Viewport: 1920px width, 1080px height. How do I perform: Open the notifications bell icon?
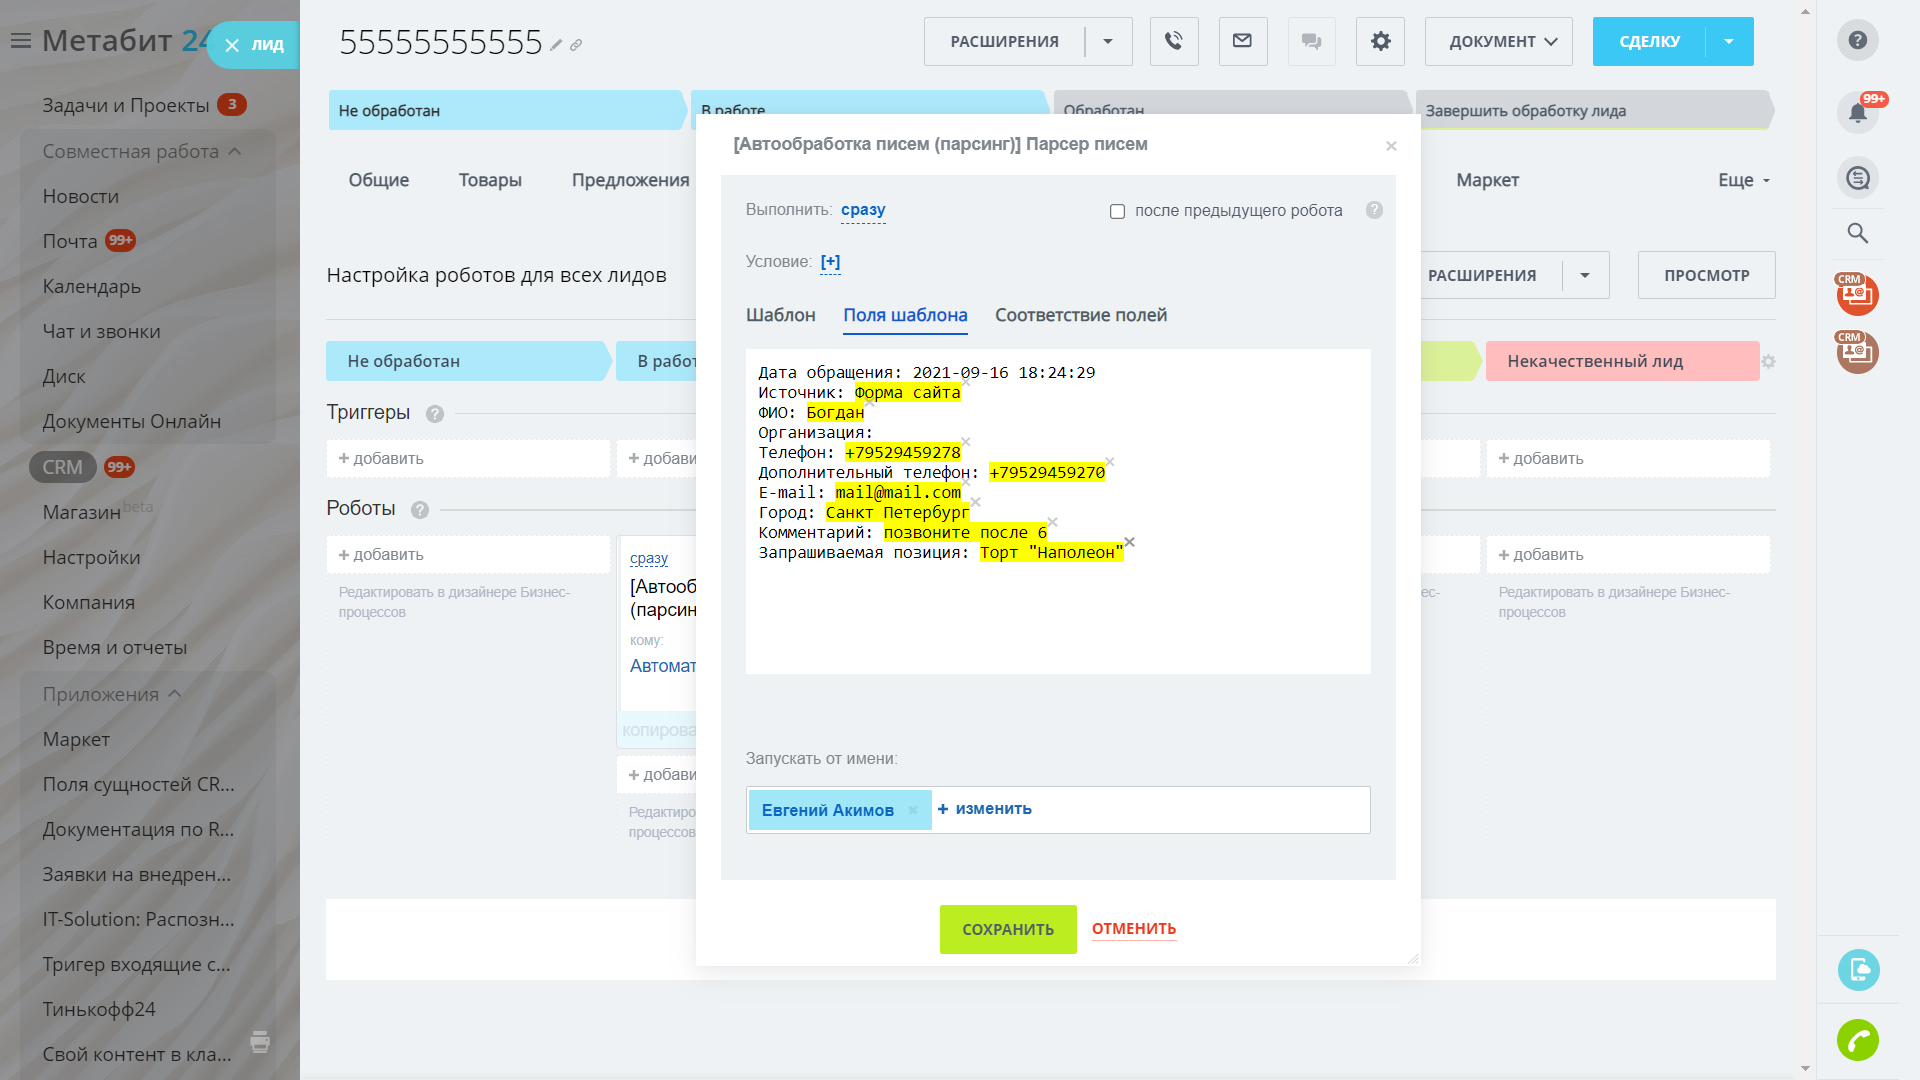click(1857, 112)
